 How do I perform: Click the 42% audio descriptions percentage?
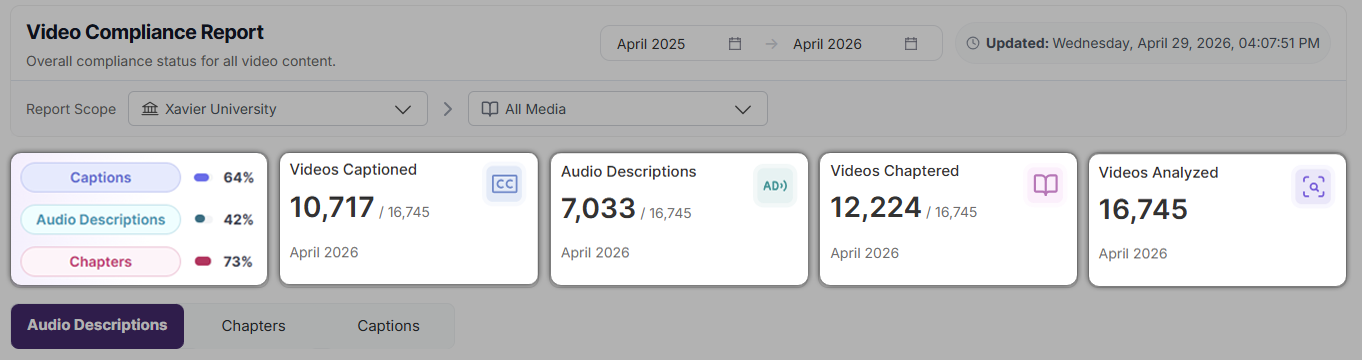pos(239,219)
